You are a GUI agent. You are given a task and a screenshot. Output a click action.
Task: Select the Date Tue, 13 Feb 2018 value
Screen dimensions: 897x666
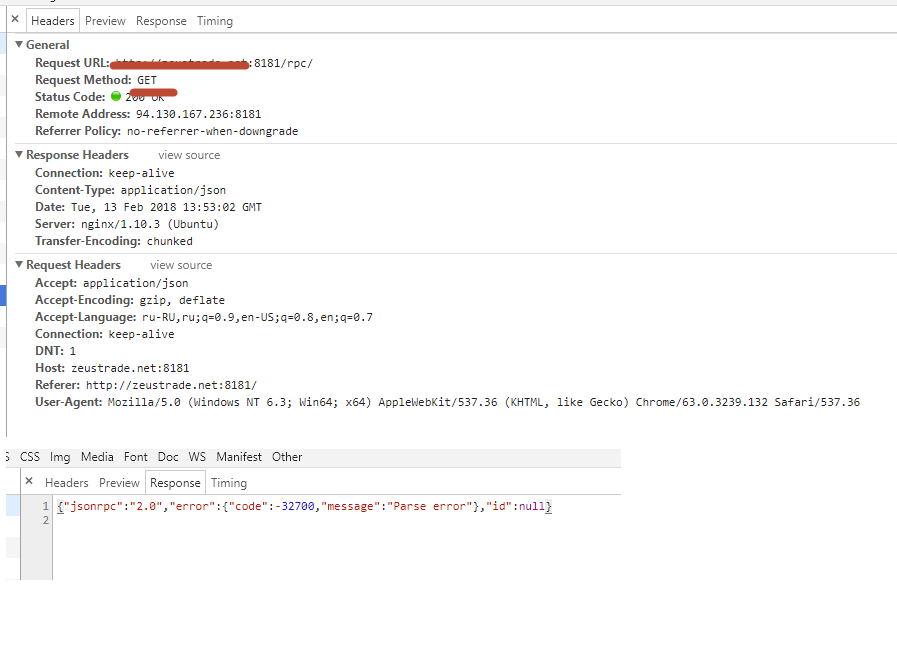[166, 207]
